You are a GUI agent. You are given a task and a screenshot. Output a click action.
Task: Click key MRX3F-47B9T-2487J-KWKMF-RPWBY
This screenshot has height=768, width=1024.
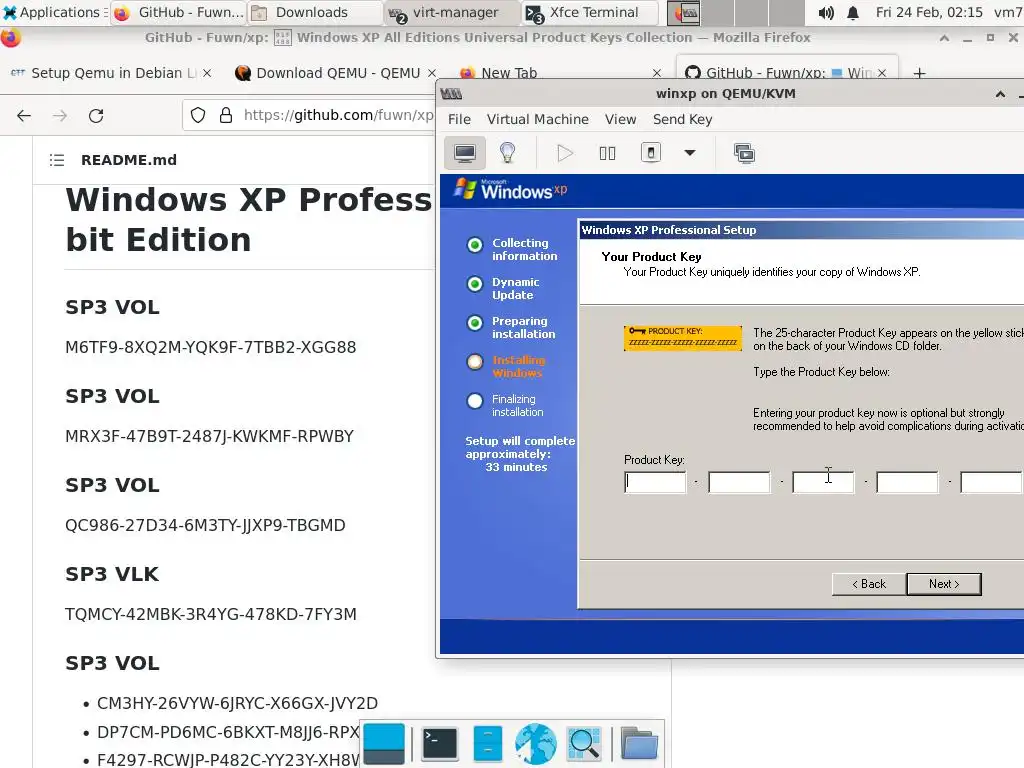click(x=209, y=436)
